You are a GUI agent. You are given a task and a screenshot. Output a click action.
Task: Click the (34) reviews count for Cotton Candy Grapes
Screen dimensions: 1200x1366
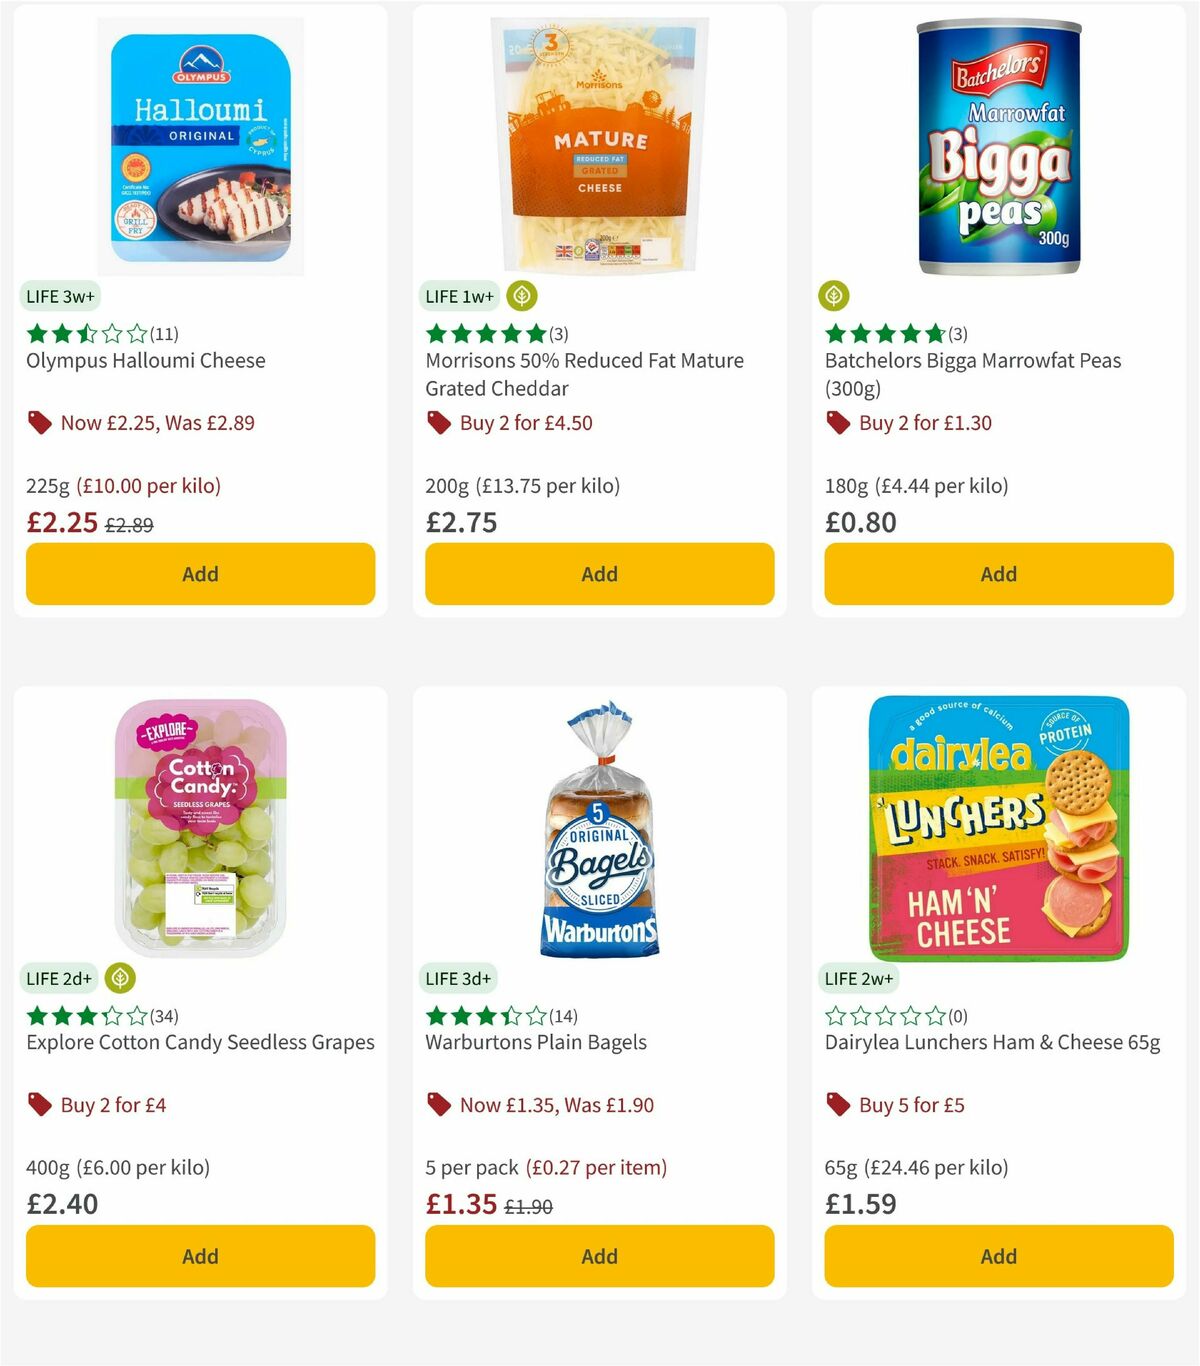(164, 1016)
